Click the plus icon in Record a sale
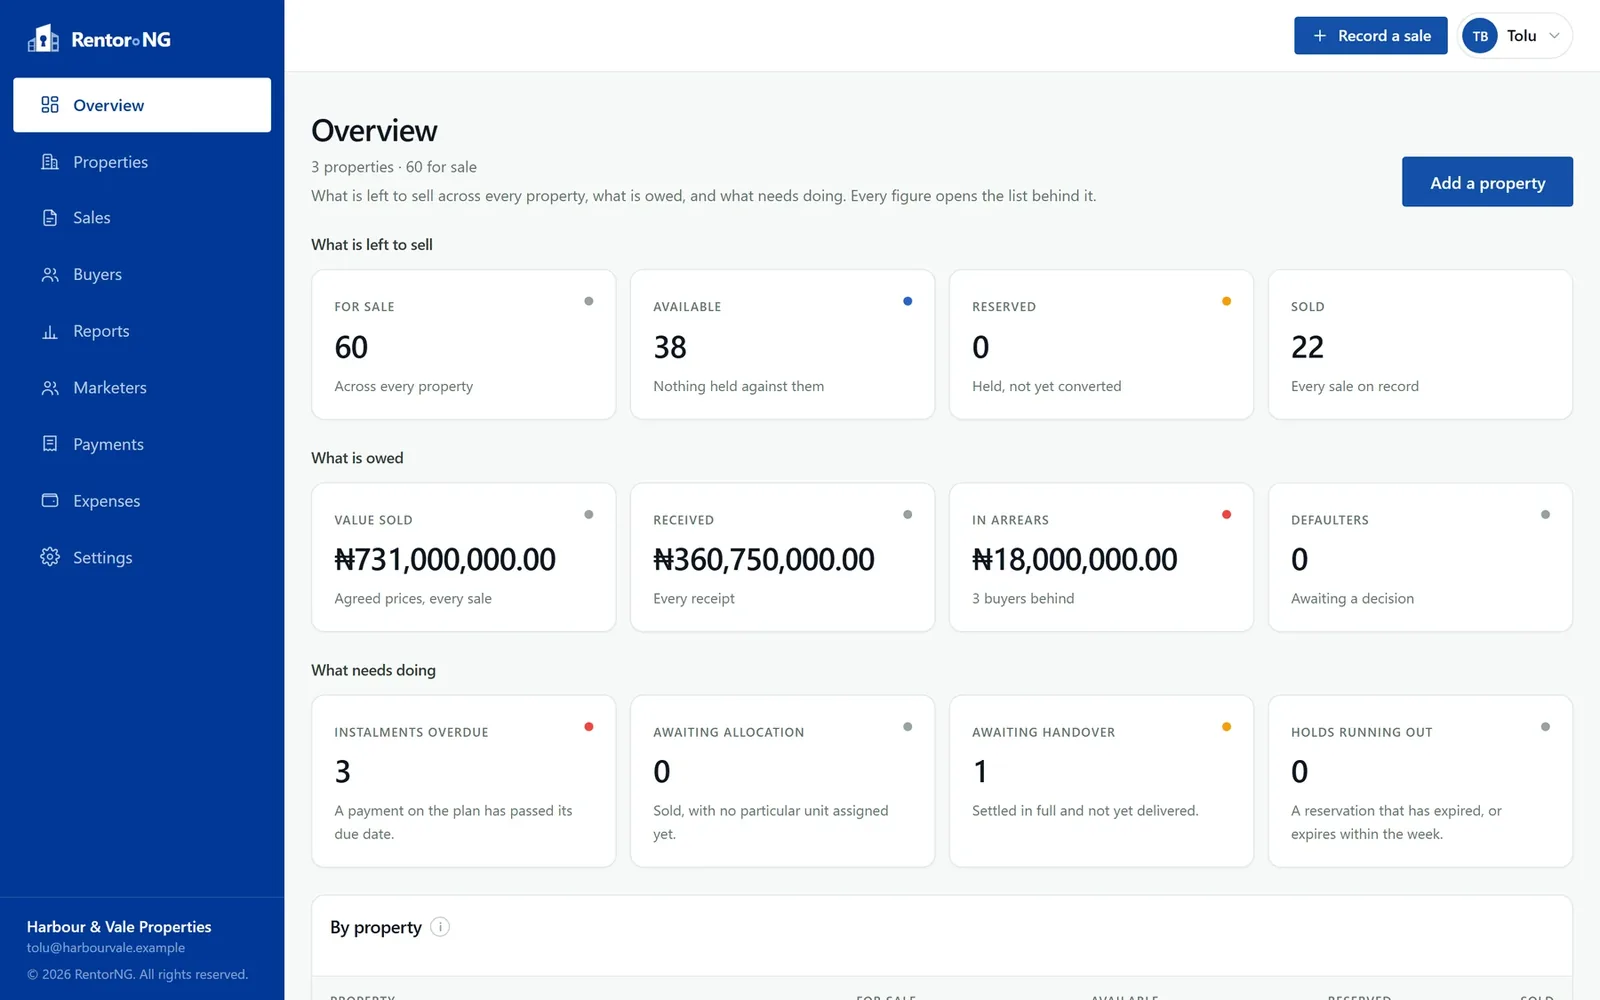Image resolution: width=1600 pixels, height=1000 pixels. (1319, 36)
